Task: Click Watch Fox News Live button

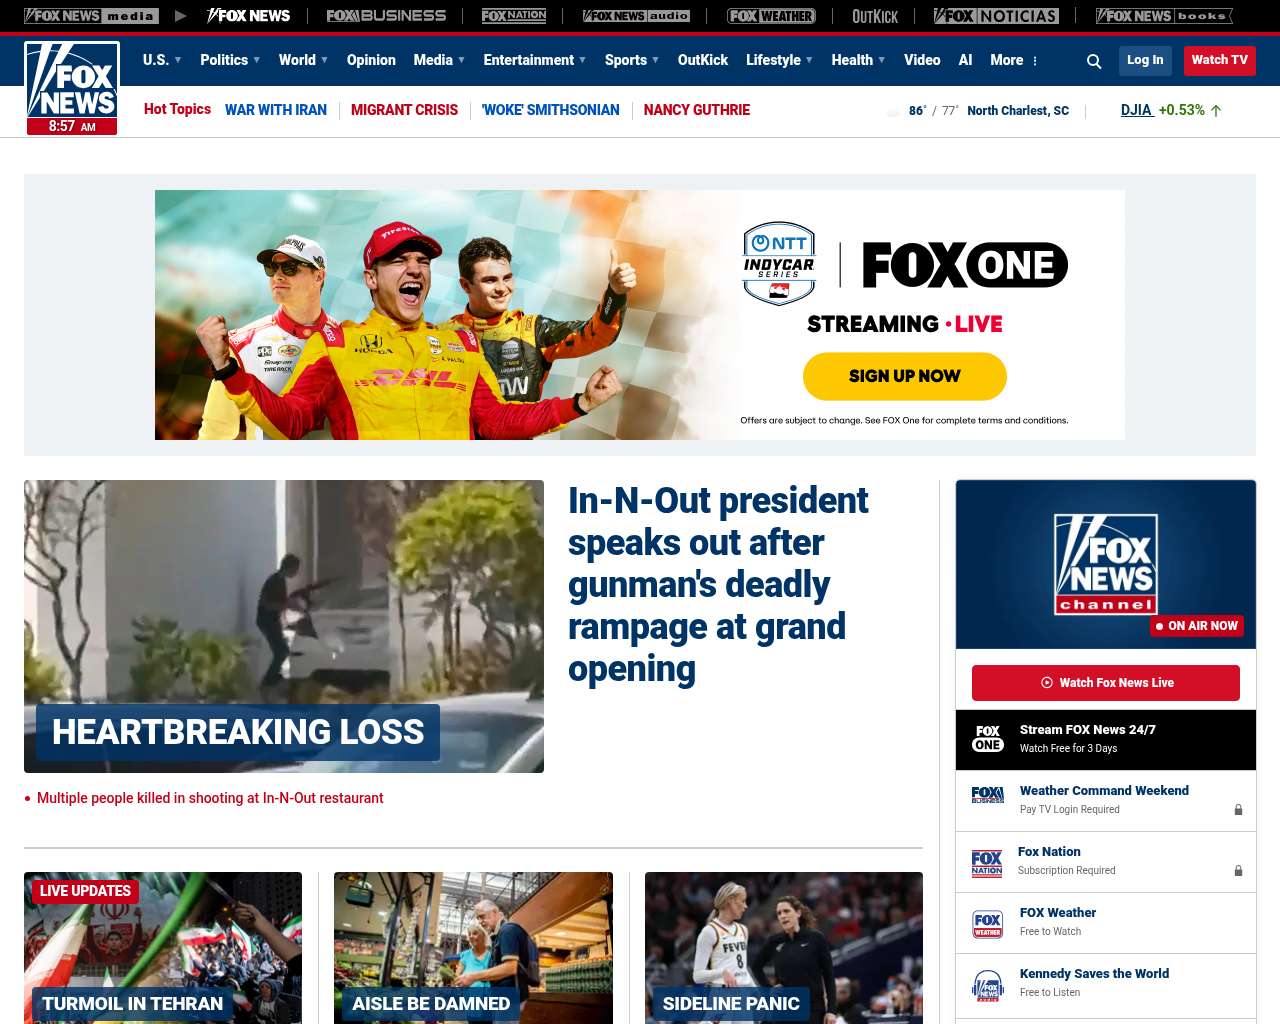Action: (x=1106, y=683)
